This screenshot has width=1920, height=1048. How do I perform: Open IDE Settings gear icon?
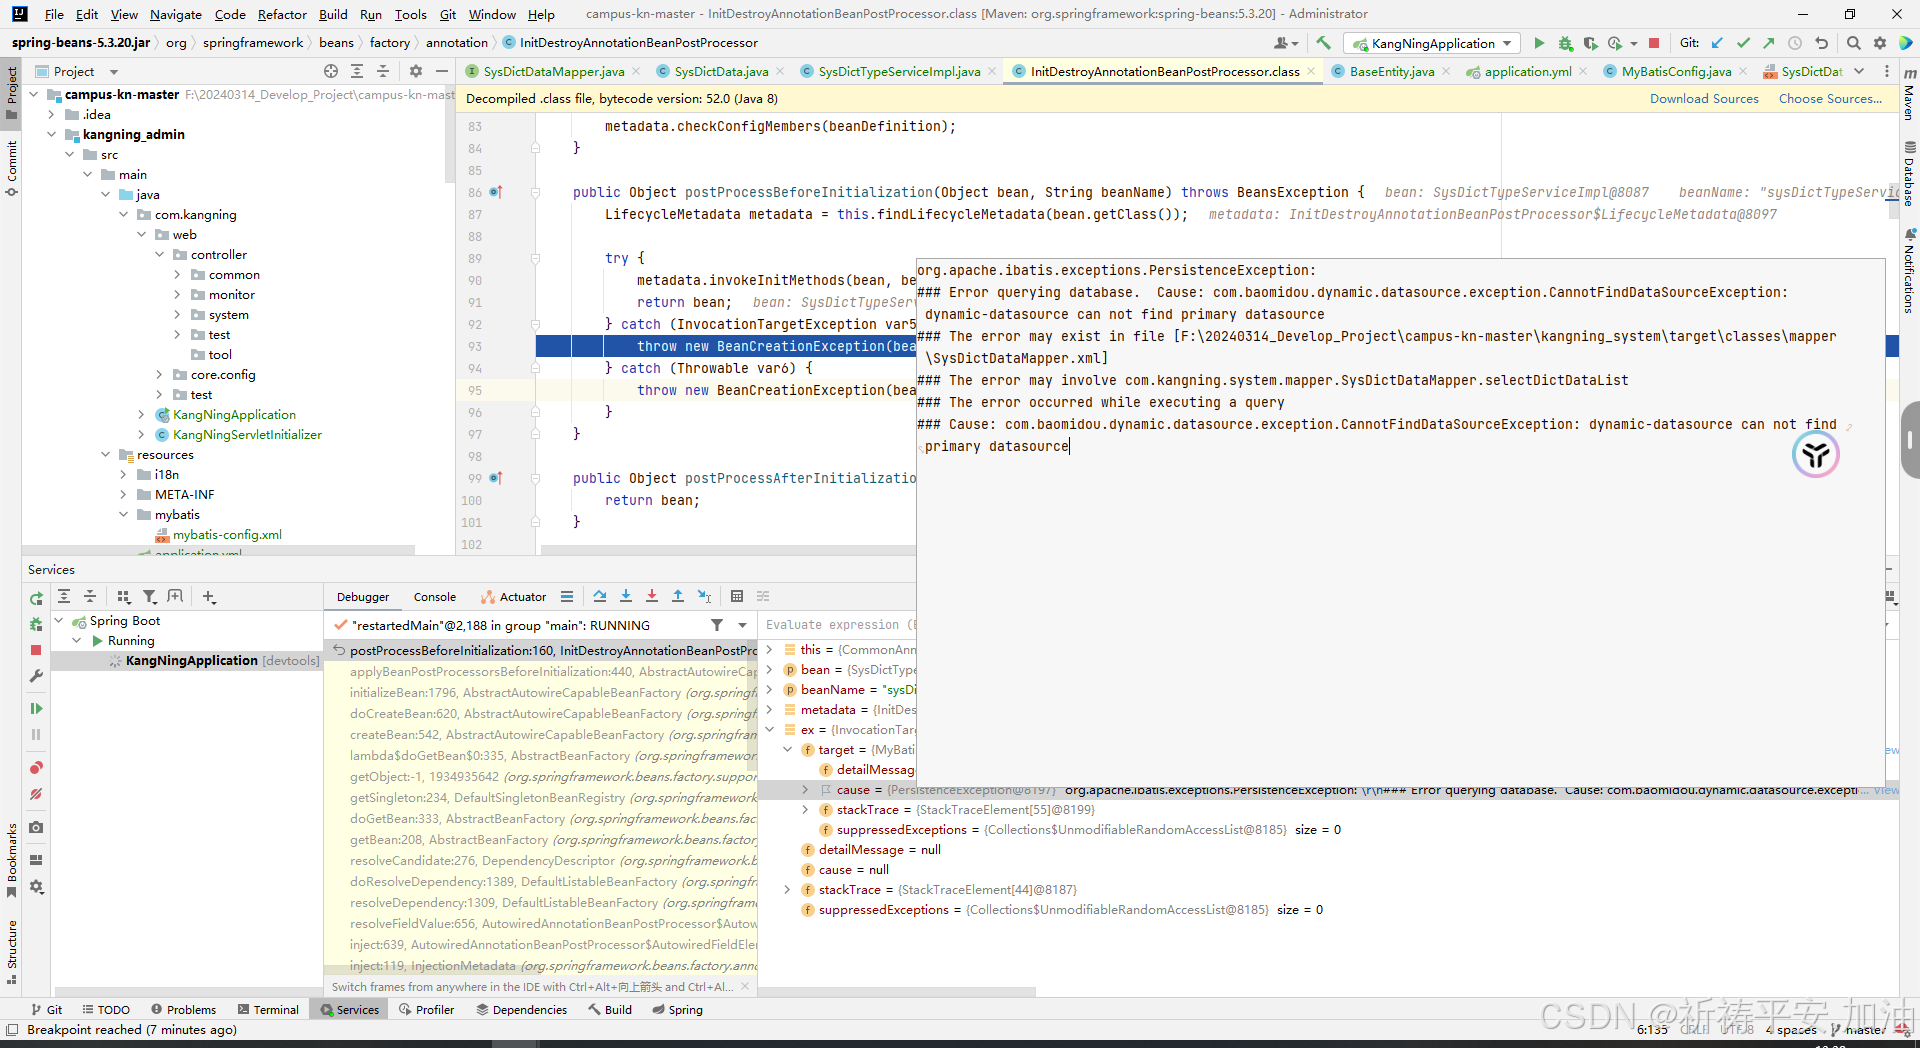1880,43
